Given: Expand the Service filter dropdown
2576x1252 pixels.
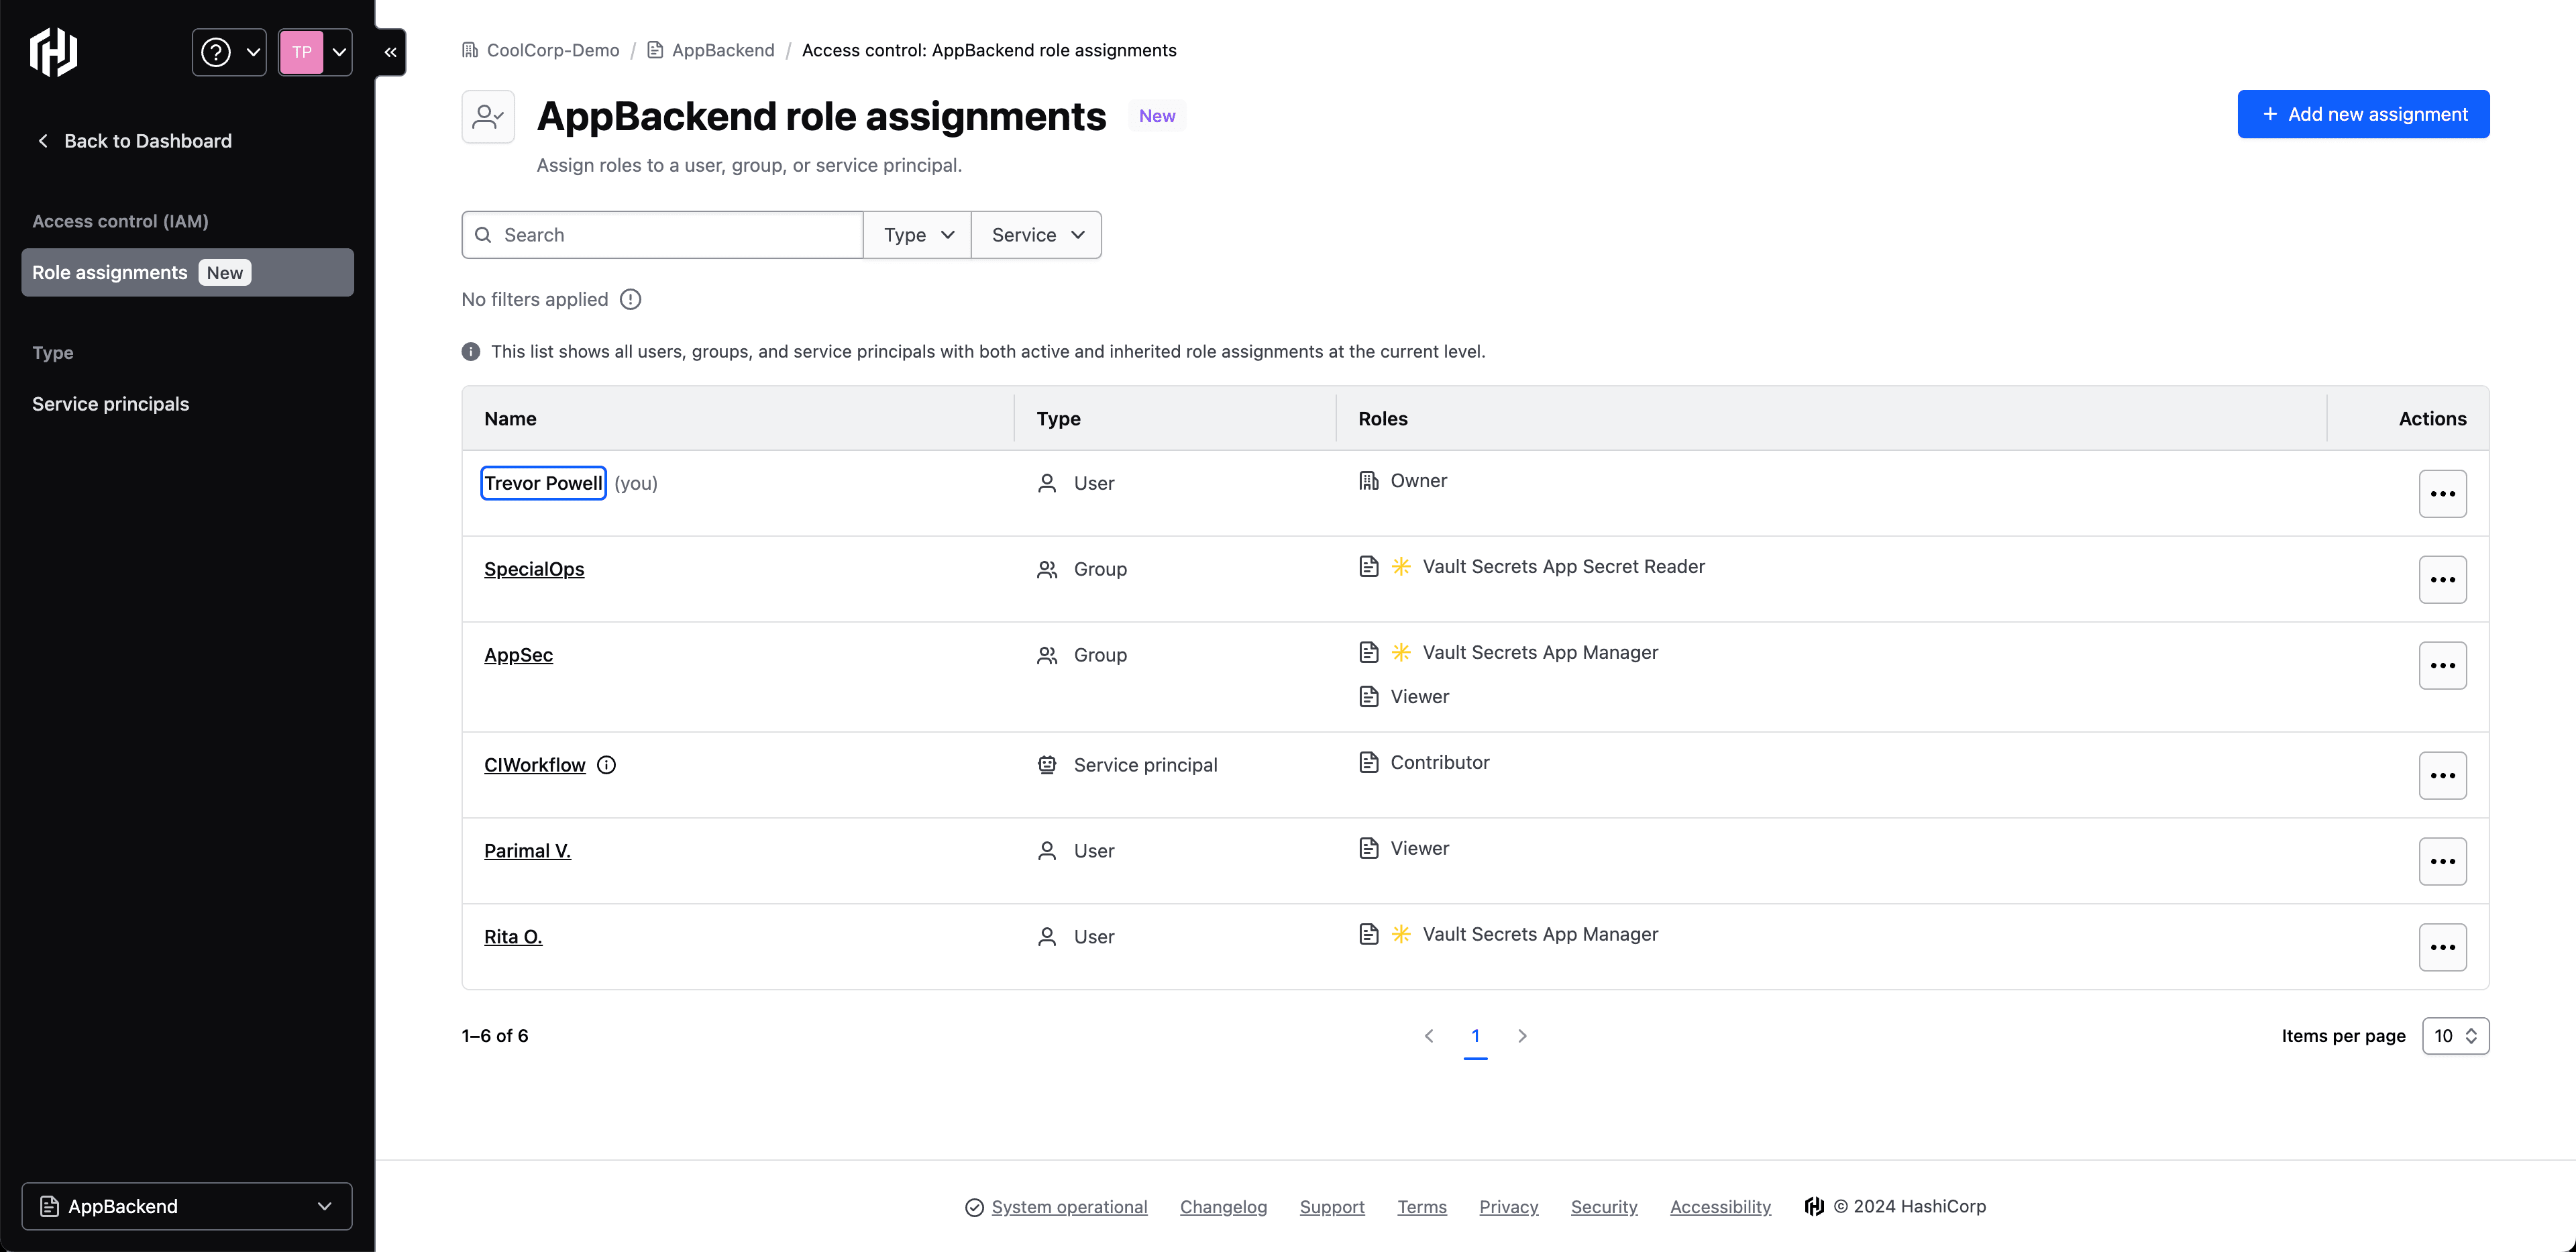Looking at the screenshot, I should click(x=1036, y=235).
